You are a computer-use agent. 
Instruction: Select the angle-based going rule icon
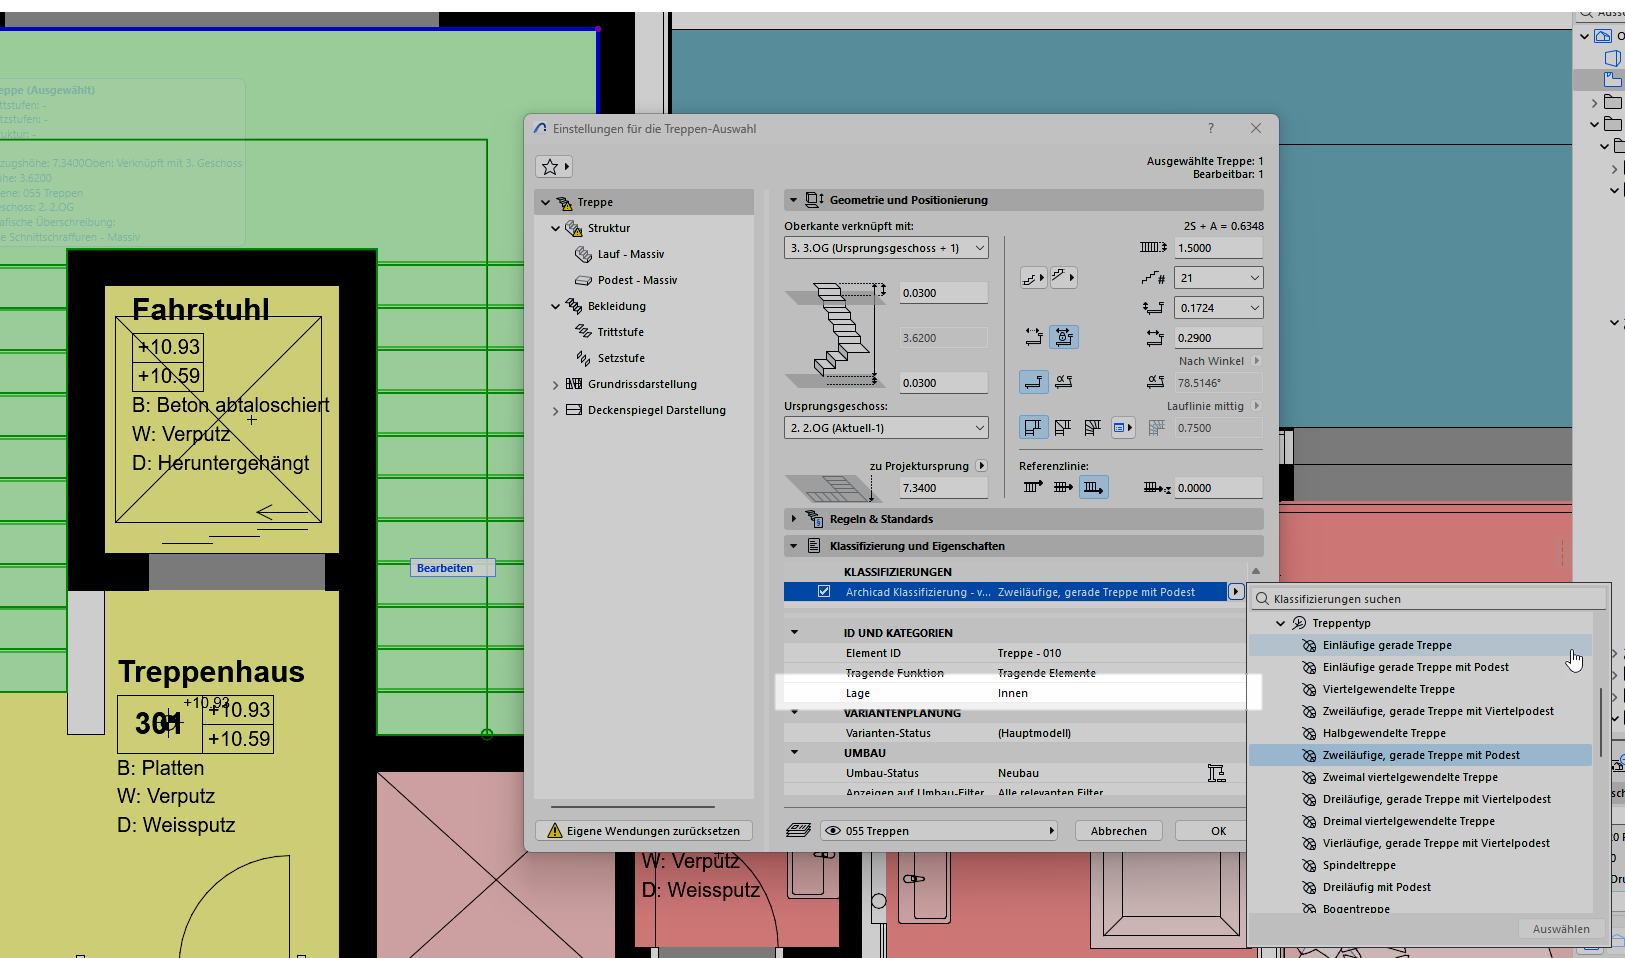click(1064, 382)
